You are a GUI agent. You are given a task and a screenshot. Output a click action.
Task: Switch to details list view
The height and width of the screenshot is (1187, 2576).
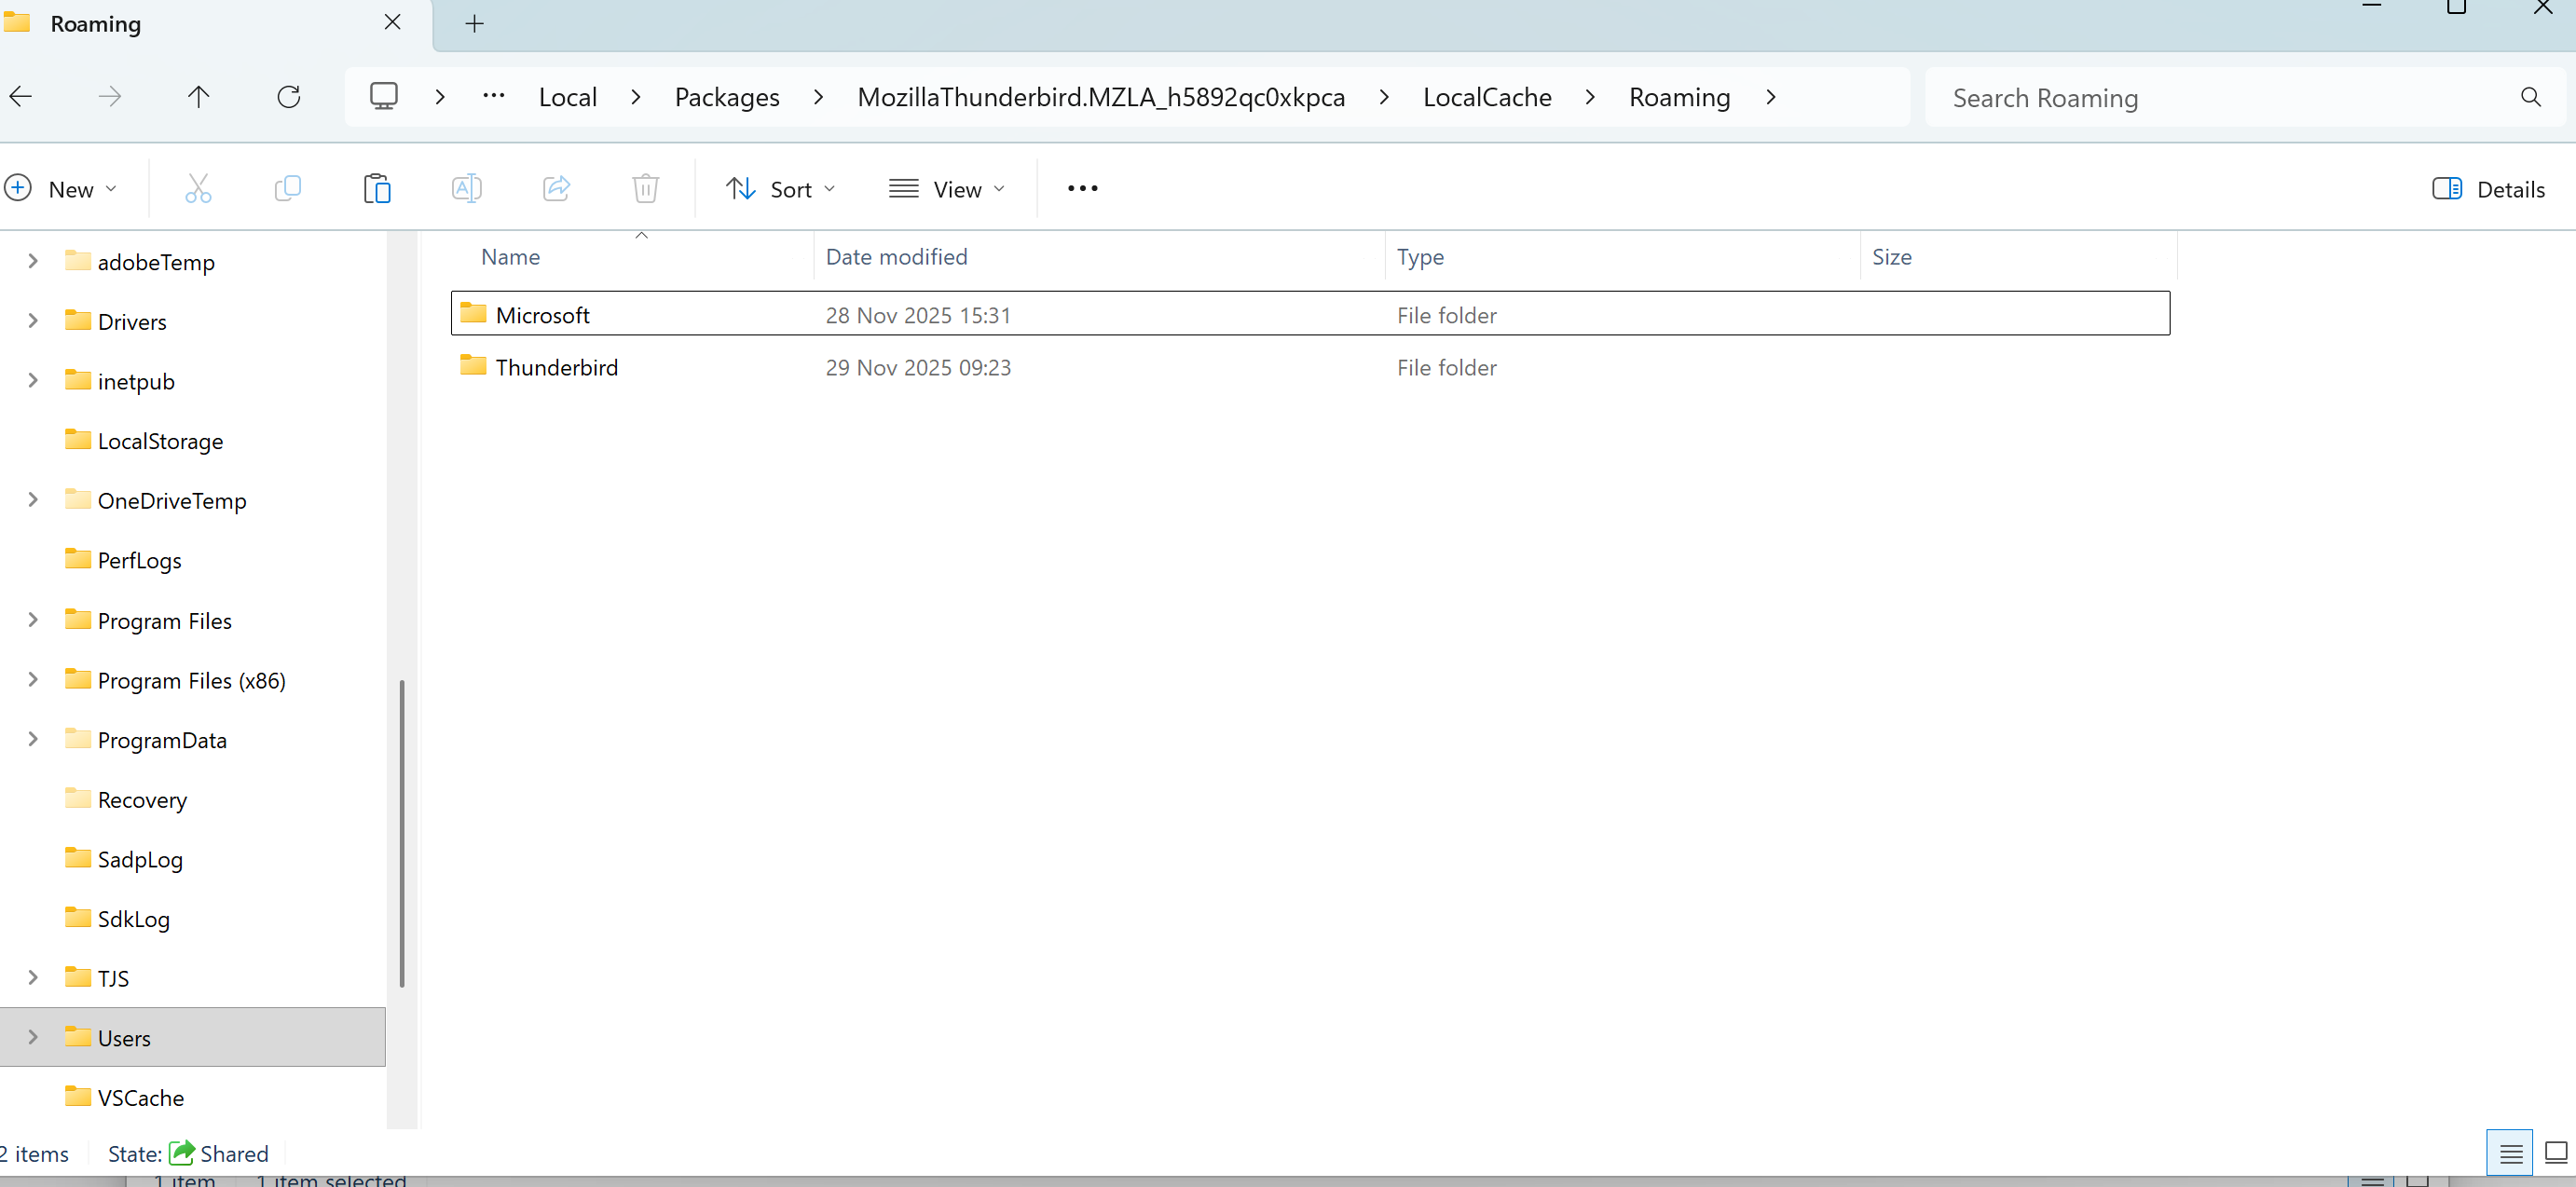[x=2509, y=1153]
